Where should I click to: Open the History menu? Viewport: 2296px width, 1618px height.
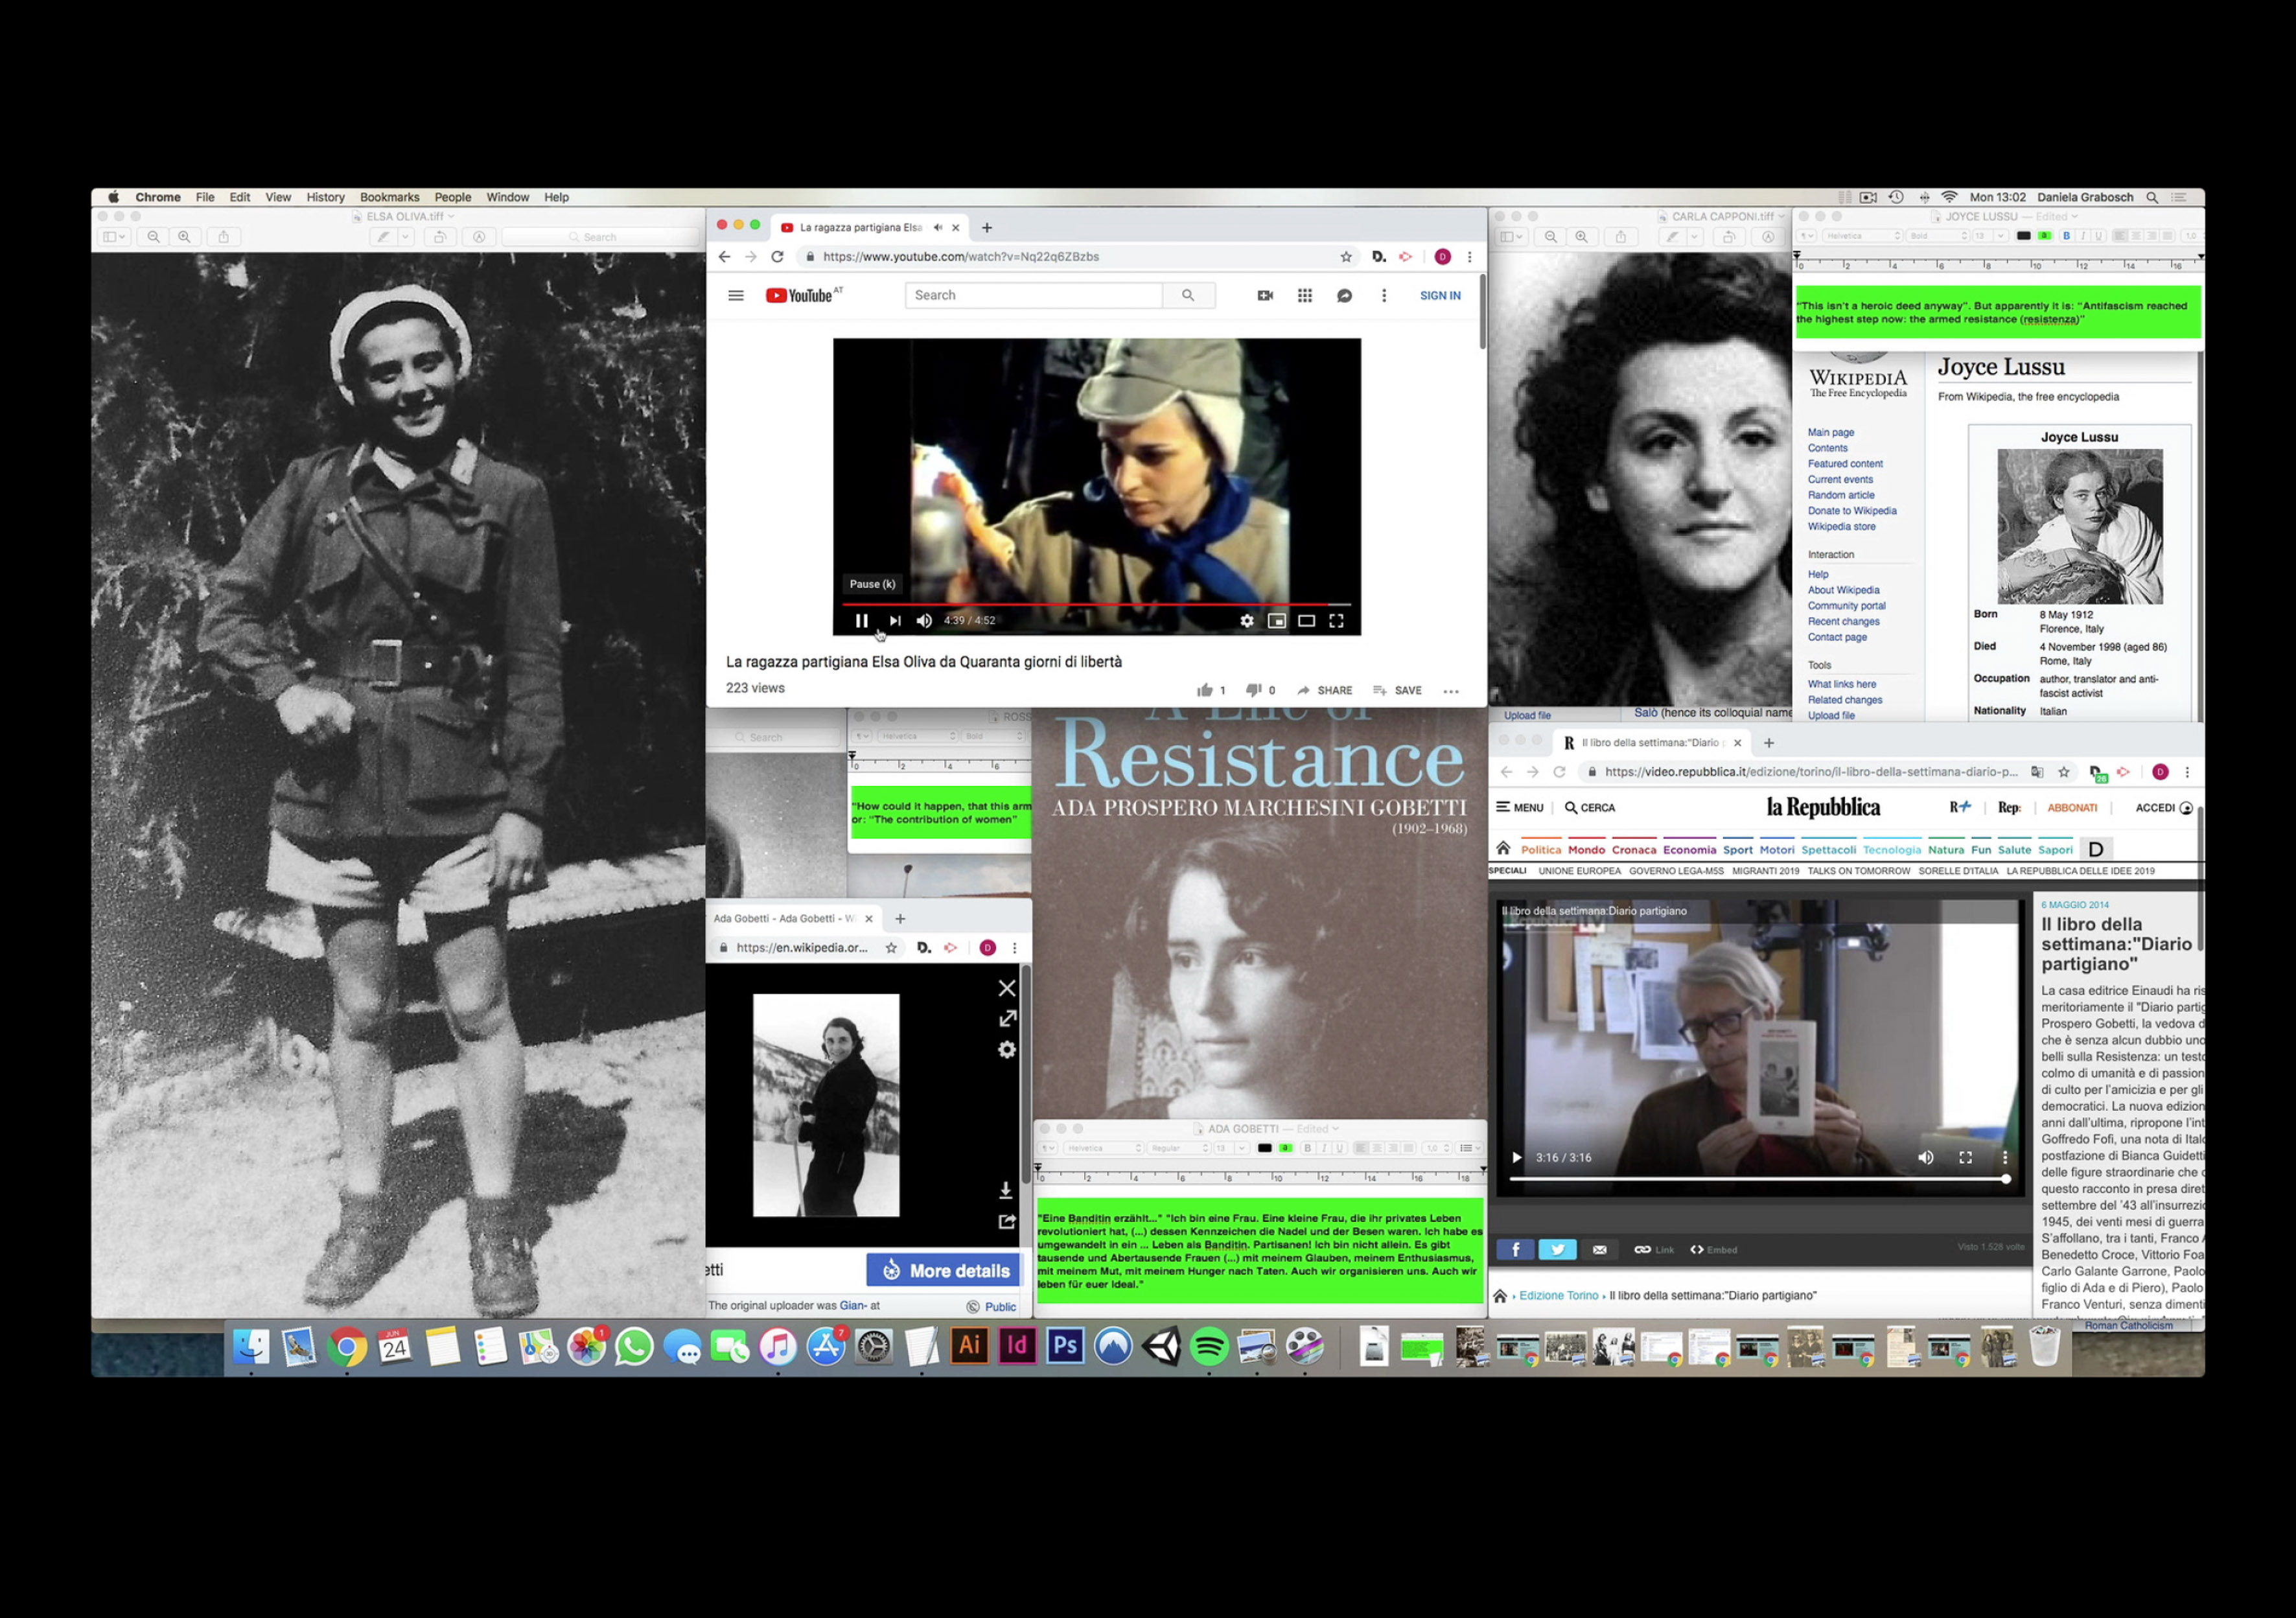tap(325, 197)
